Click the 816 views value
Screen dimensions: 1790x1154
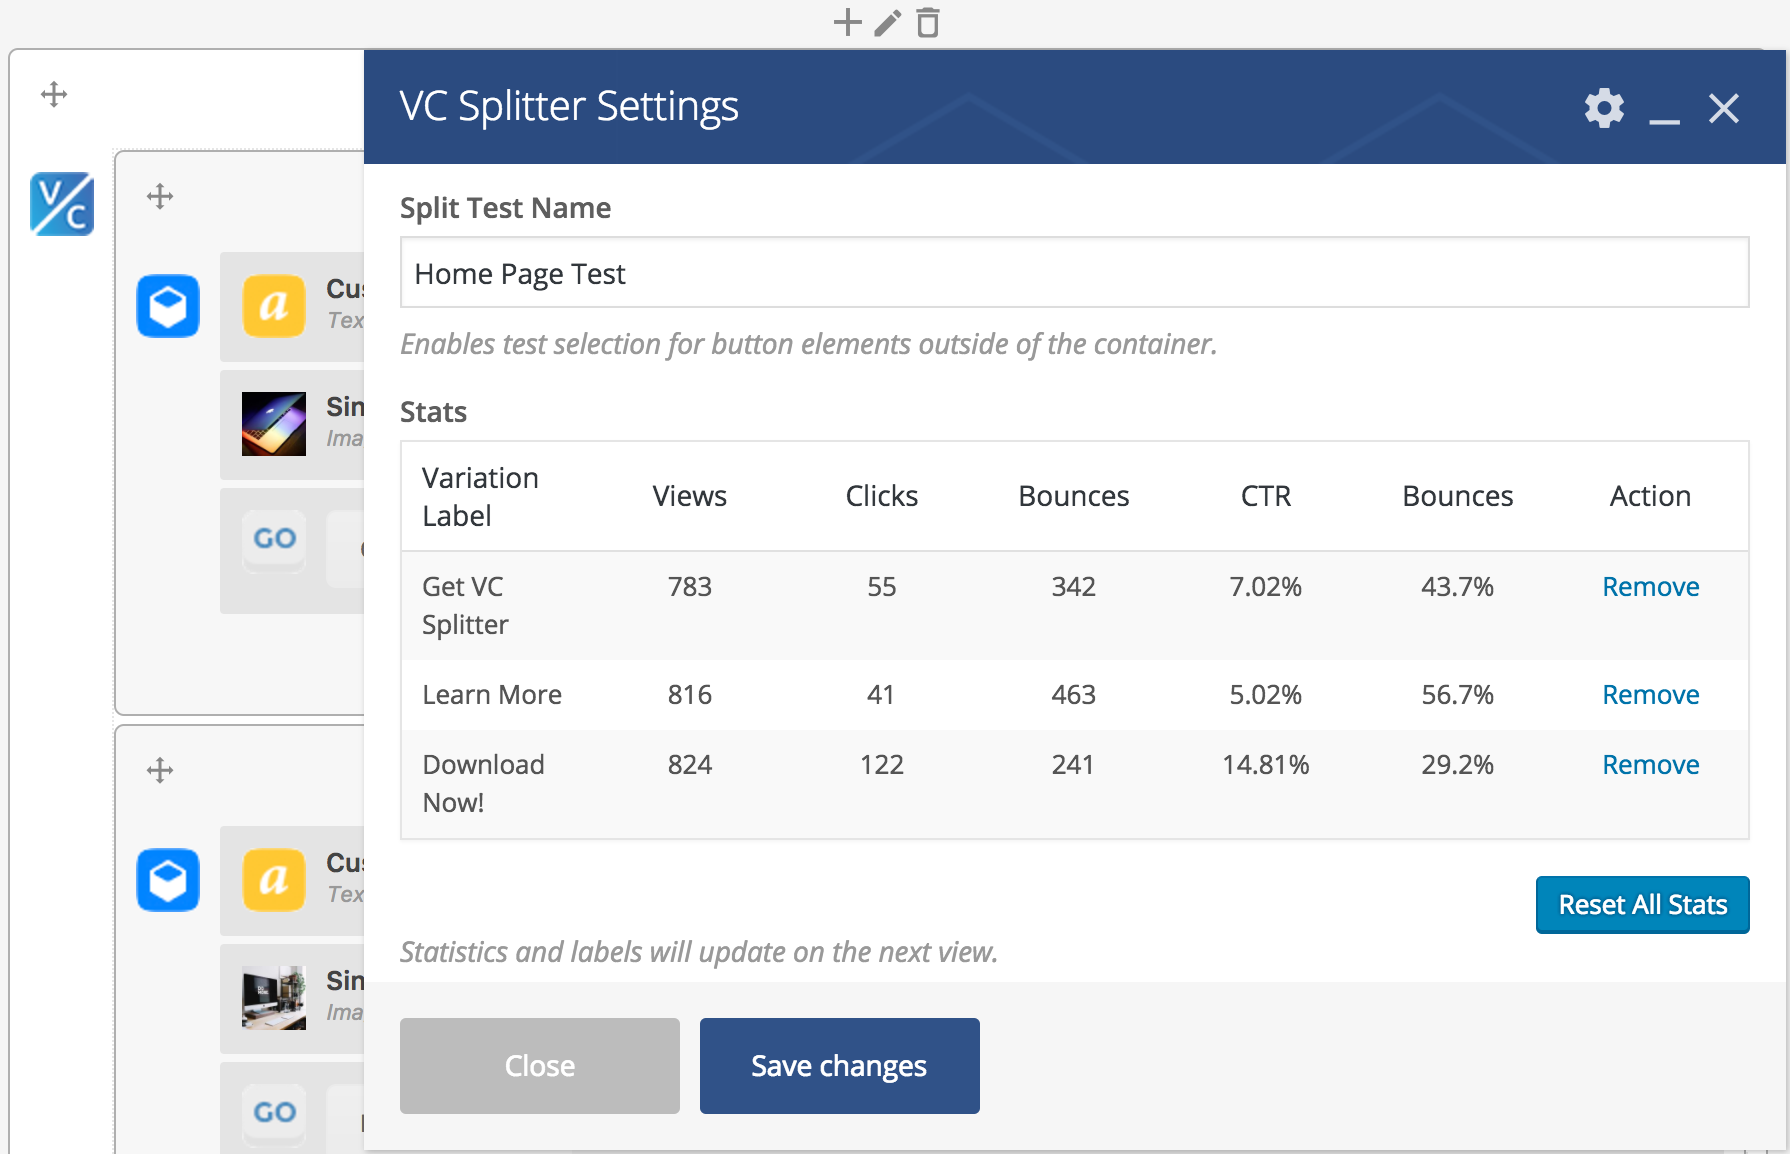click(x=690, y=695)
